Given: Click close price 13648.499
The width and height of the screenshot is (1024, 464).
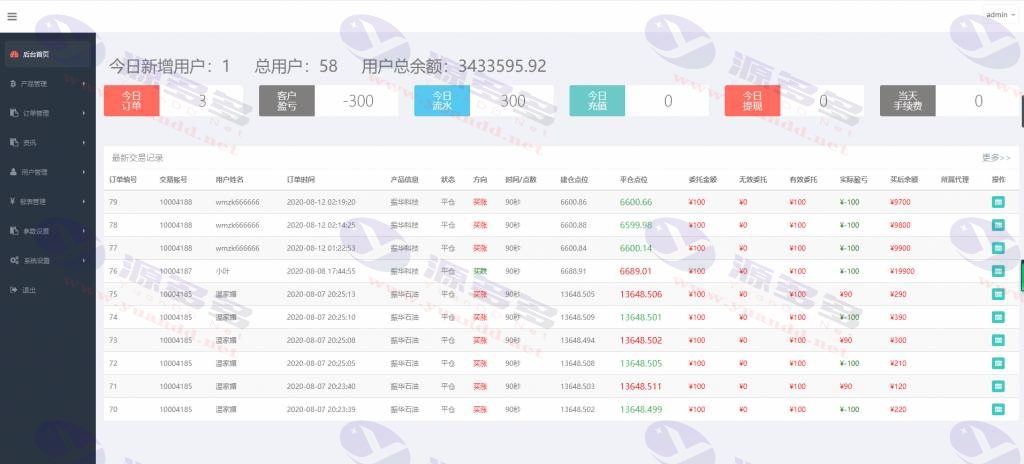Looking at the screenshot, I should [x=641, y=409].
